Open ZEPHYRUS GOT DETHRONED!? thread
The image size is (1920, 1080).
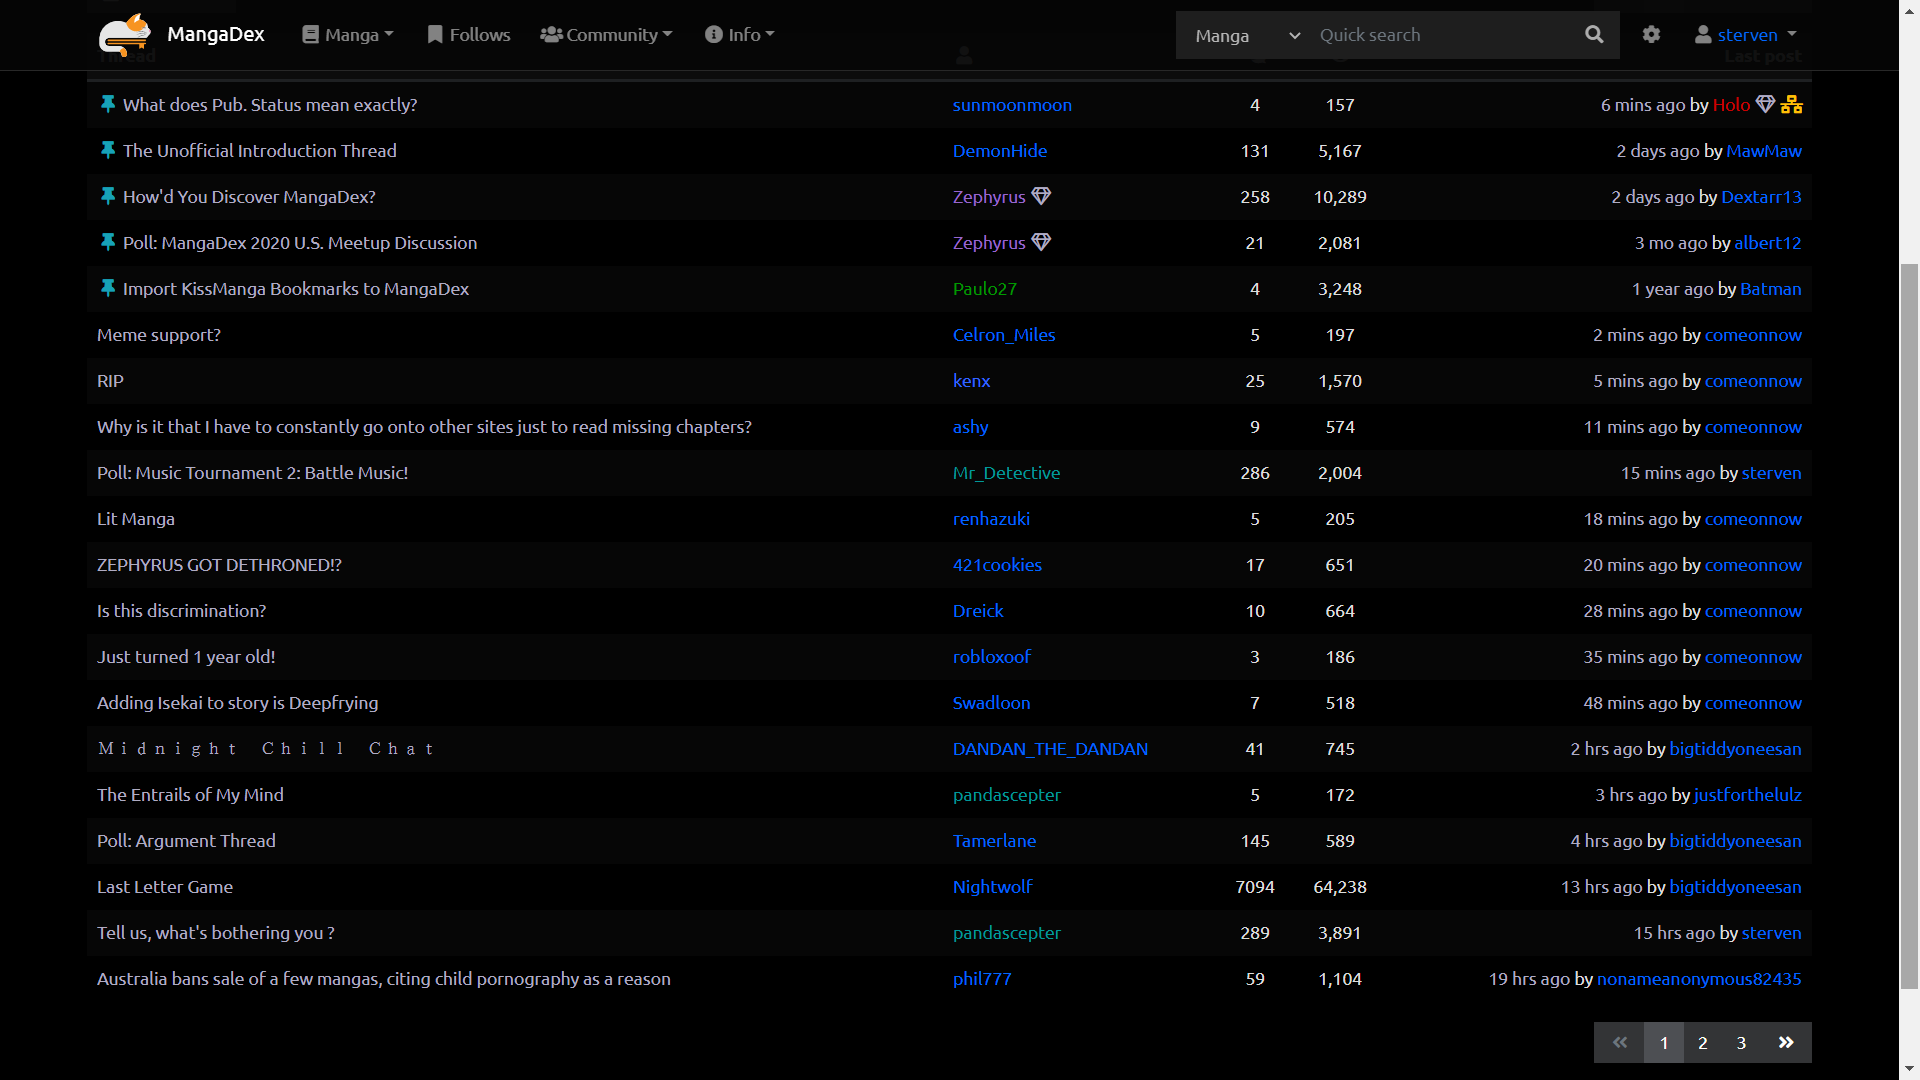coord(219,564)
